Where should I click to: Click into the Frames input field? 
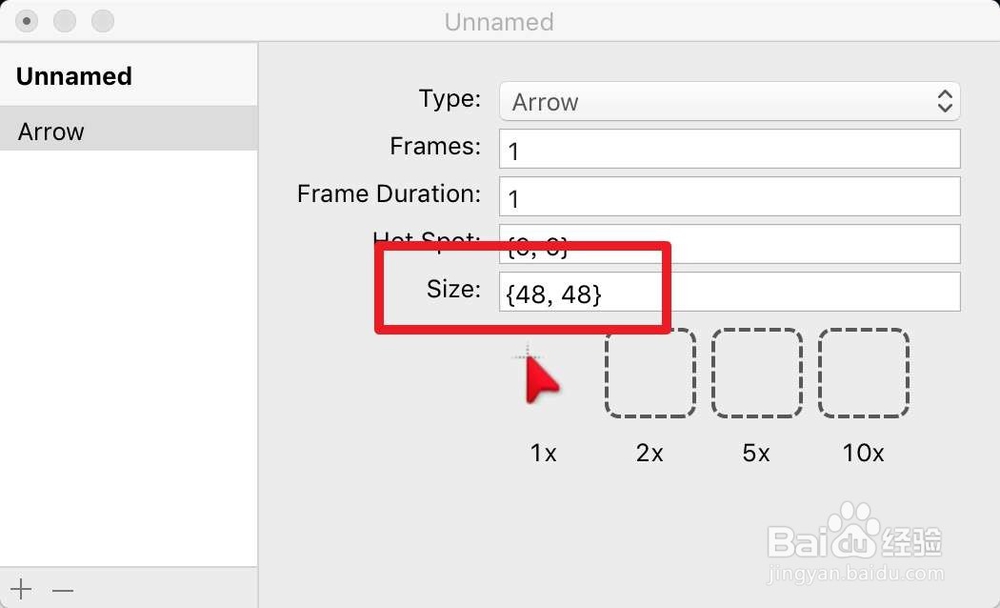point(730,150)
